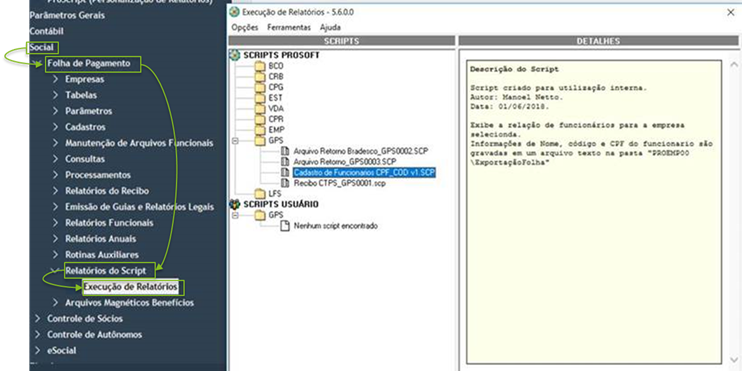
Task: Open Manutenção de Arquivos Funcionais
Action: (139, 143)
